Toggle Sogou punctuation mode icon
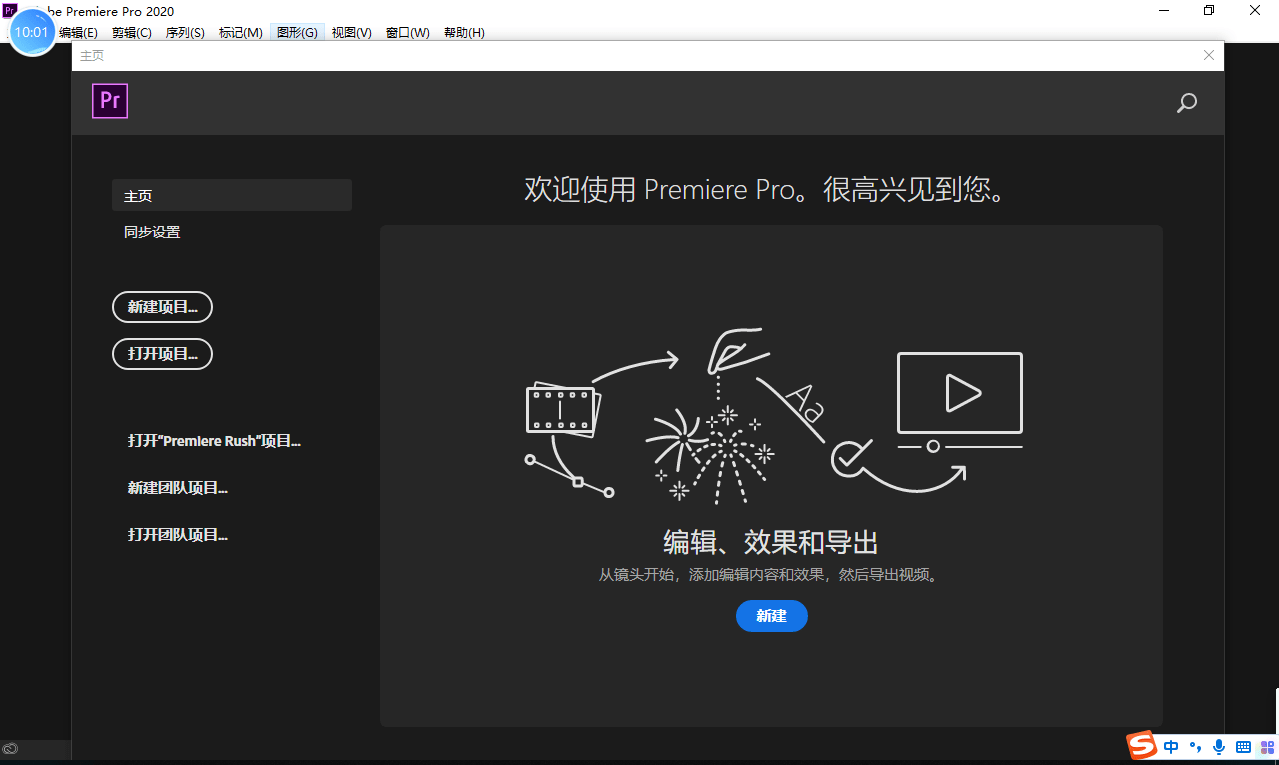 (1195, 747)
